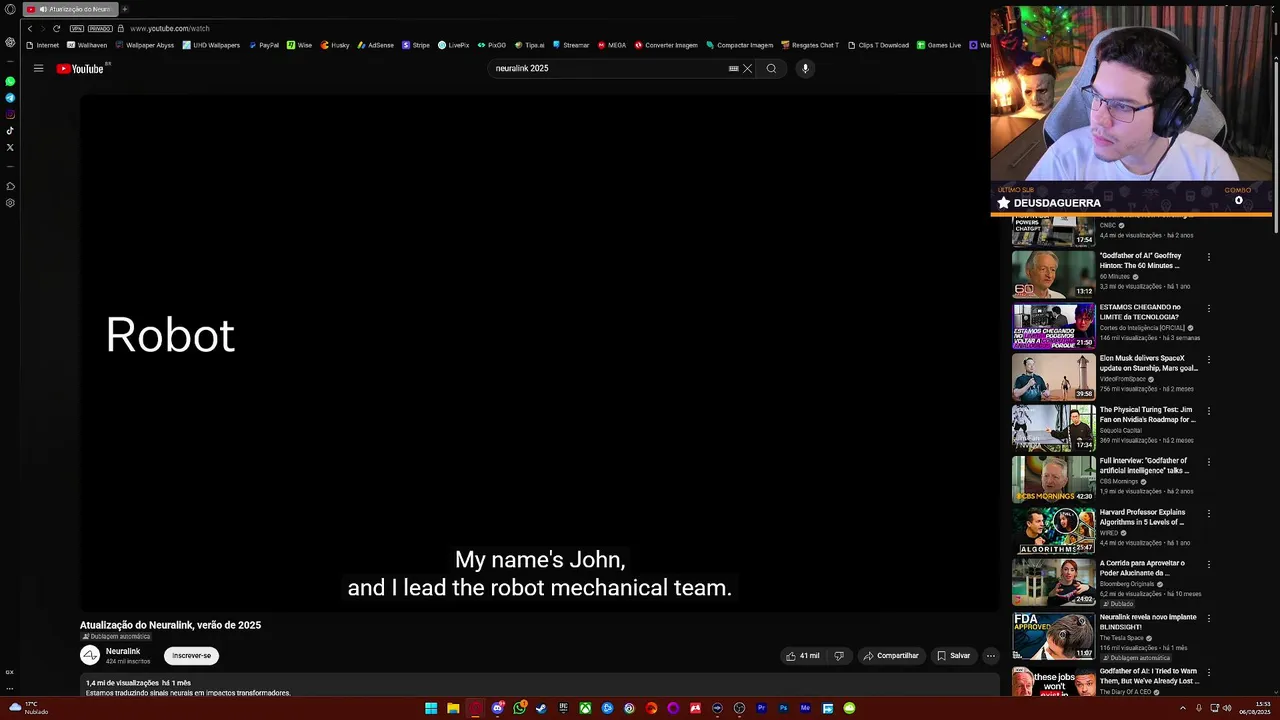Open Premiere Pro from the taskbar

click(x=761, y=708)
